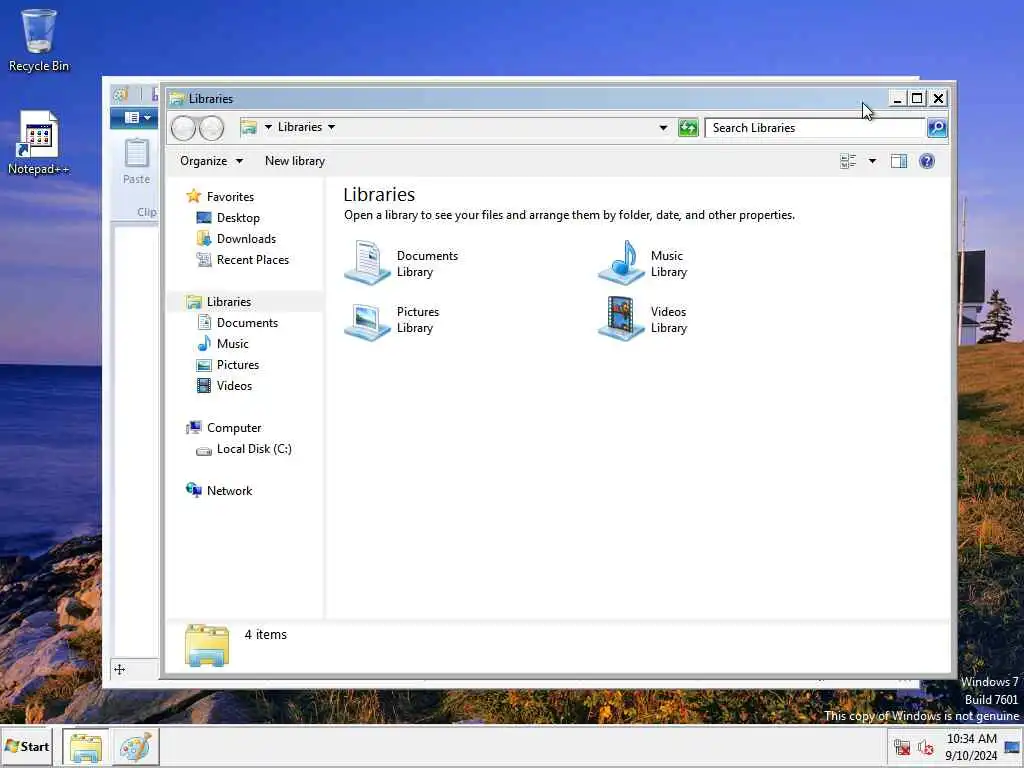The width and height of the screenshot is (1024, 768).
Task: Click Windows Explorer taskbar icon
Action: [x=86, y=747]
